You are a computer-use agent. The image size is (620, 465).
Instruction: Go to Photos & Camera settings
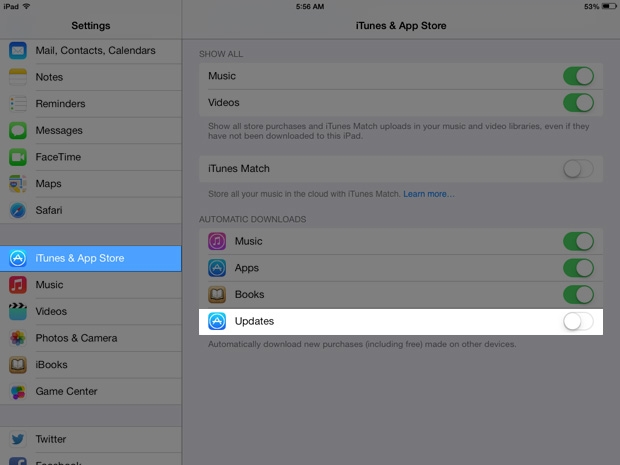(x=91, y=338)
